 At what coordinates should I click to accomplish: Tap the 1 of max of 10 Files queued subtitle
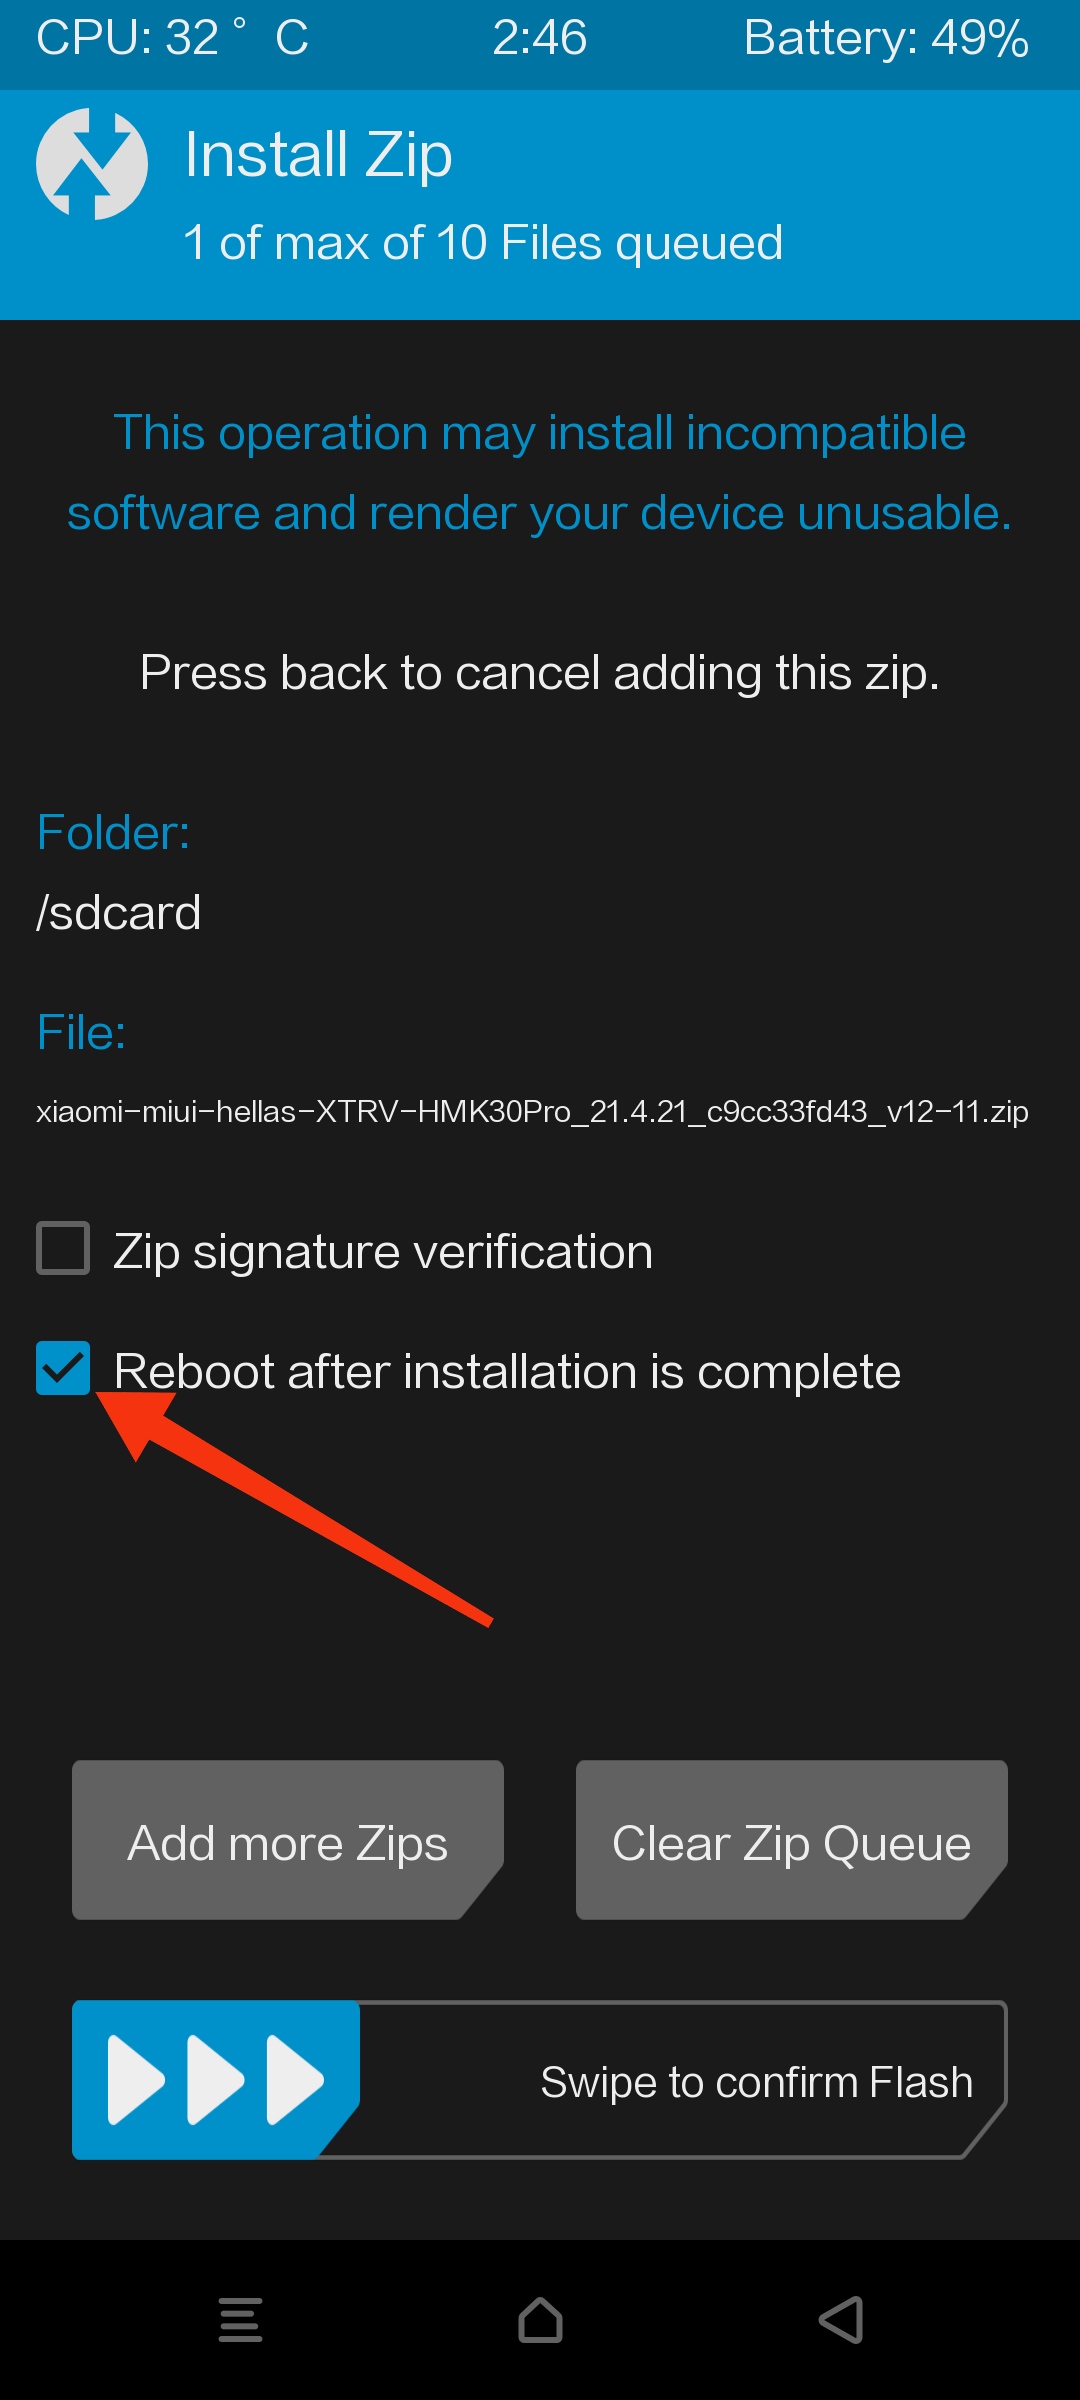[x=484, y=243]
